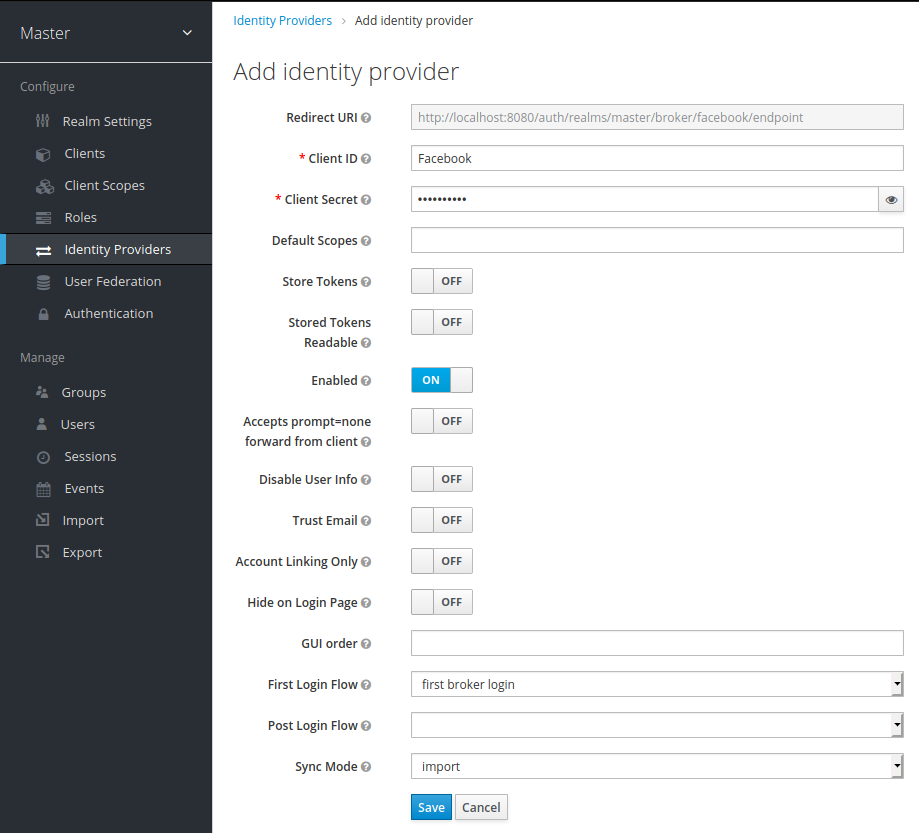Open the Post Login Flow dropdown
Viewport: 919px width, 833px height.
point(657,725)
